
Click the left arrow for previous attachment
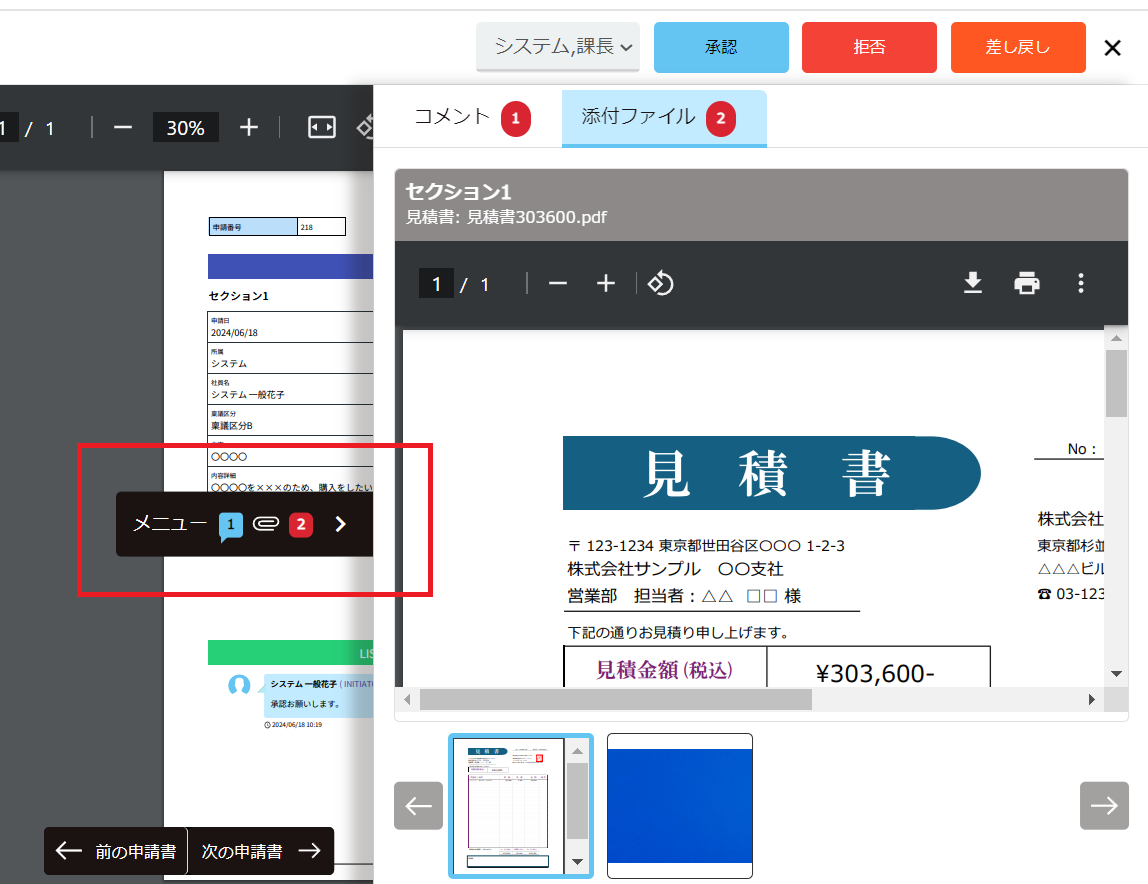(x=418, y=806)
